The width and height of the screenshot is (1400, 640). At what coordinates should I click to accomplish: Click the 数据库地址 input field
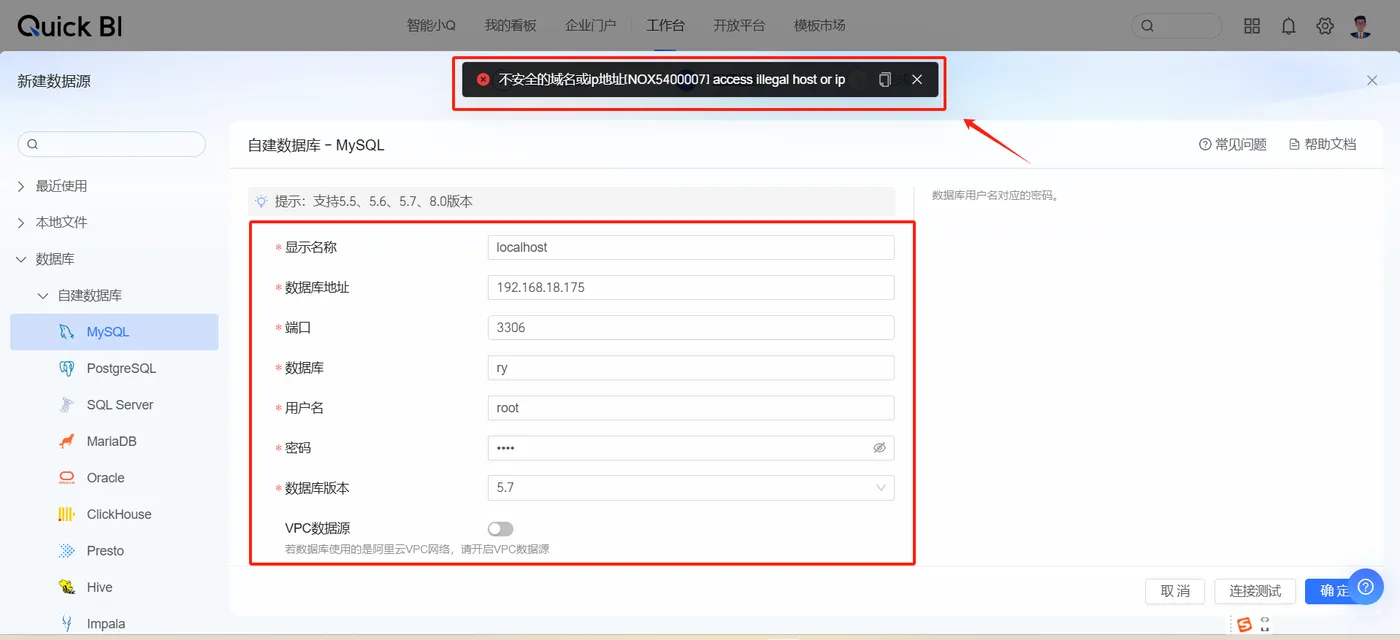click(691, 287)
